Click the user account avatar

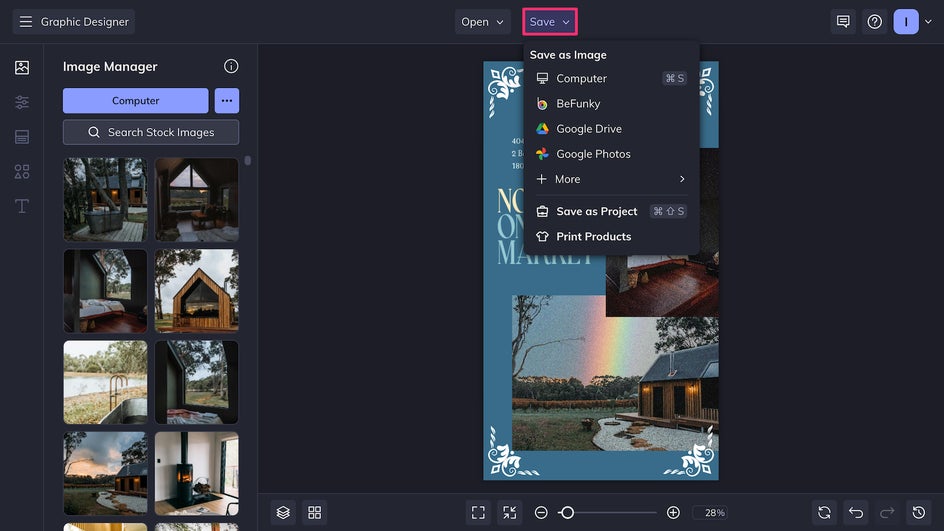coord(905,22)
